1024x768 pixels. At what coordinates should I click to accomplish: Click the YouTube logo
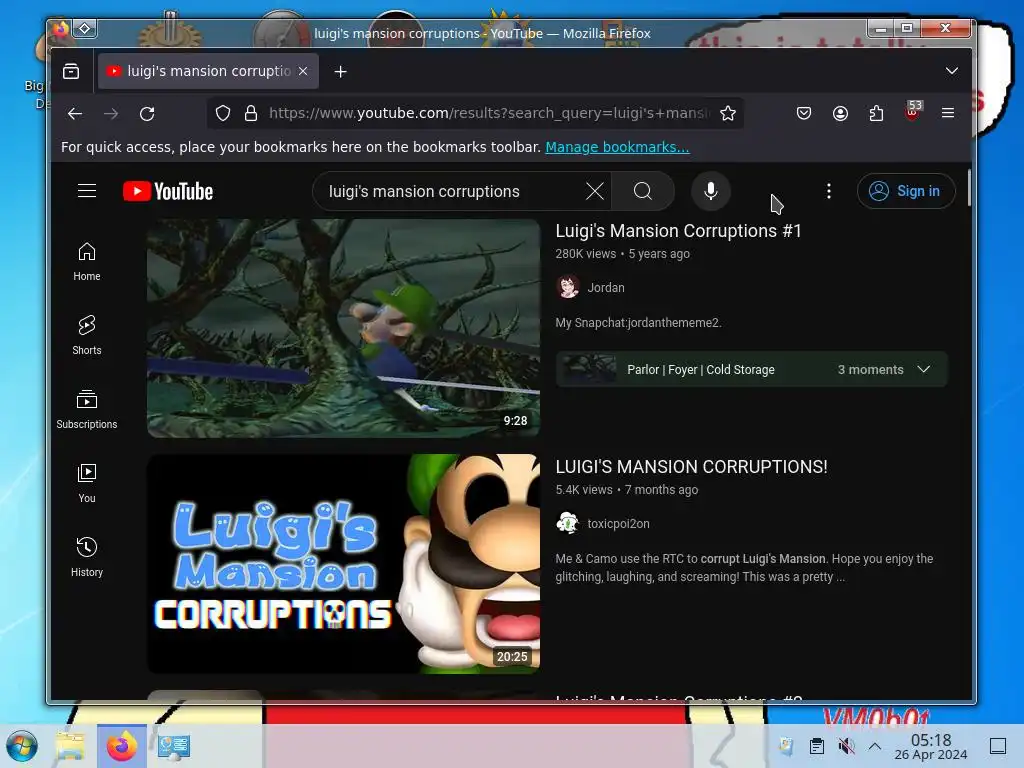168,191
